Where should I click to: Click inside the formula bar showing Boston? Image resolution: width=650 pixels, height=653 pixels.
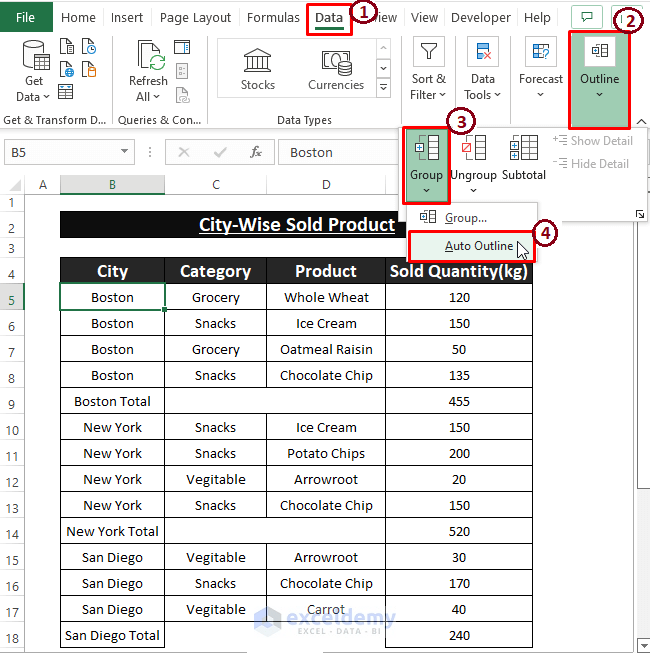point(338,152)
